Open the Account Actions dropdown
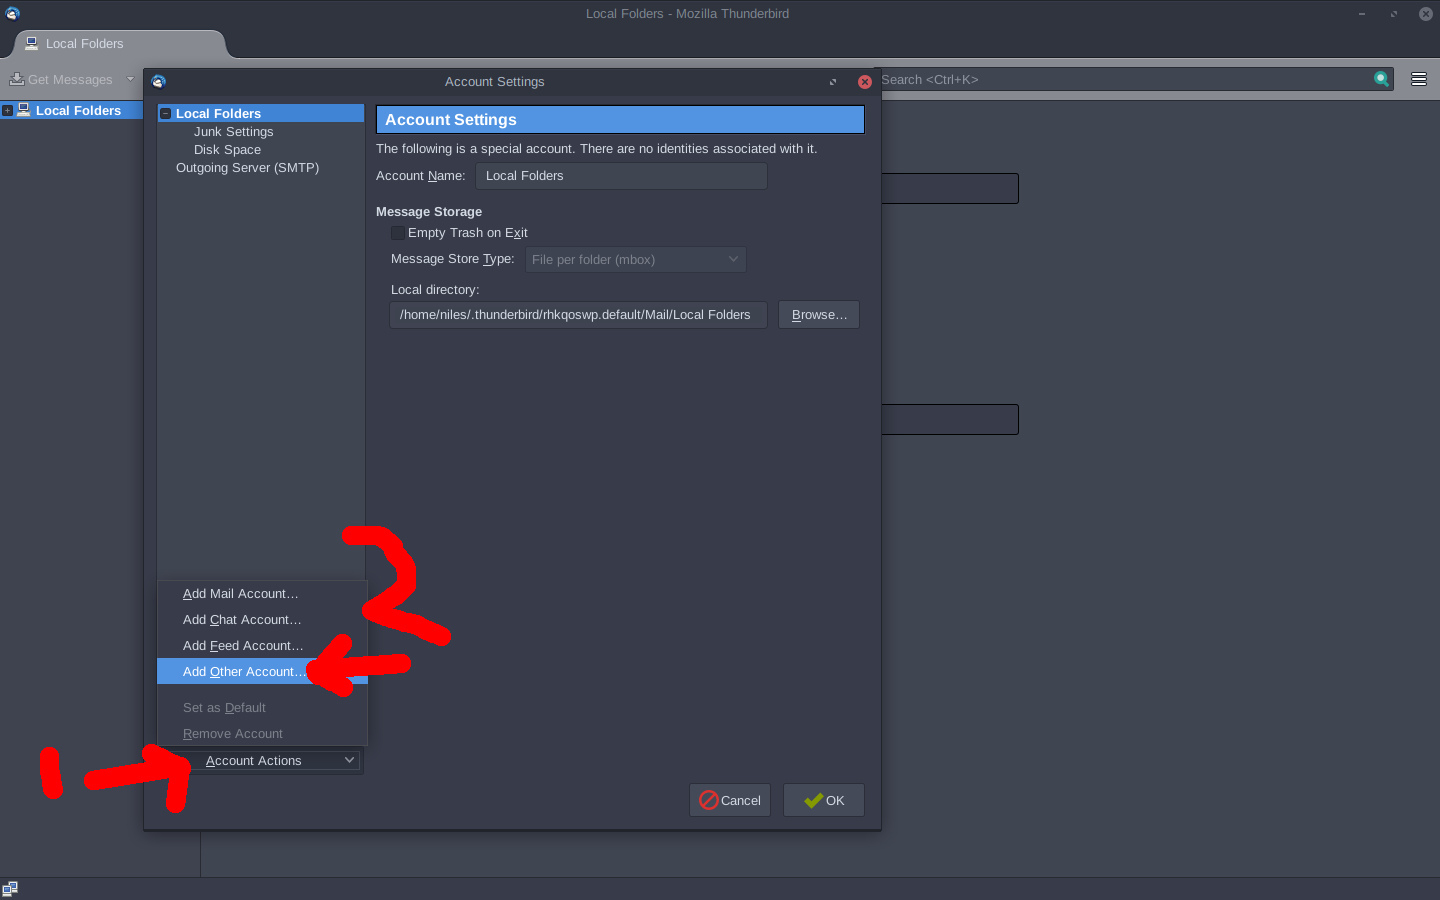 [x=262, y=761]
